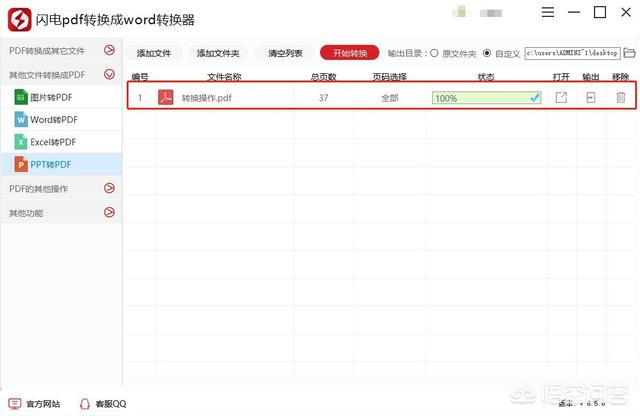Open 其他功能 category label

tap(26, 213)
